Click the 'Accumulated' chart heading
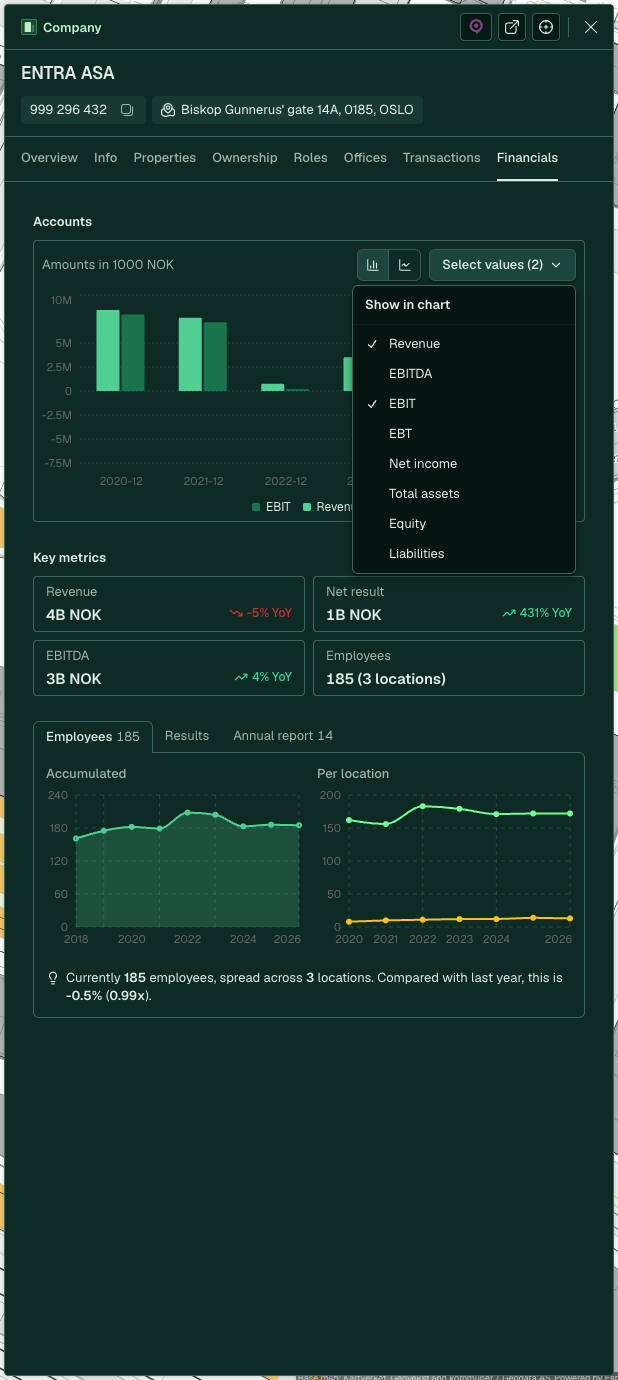 pyautogui.click(x=86, y=773)
